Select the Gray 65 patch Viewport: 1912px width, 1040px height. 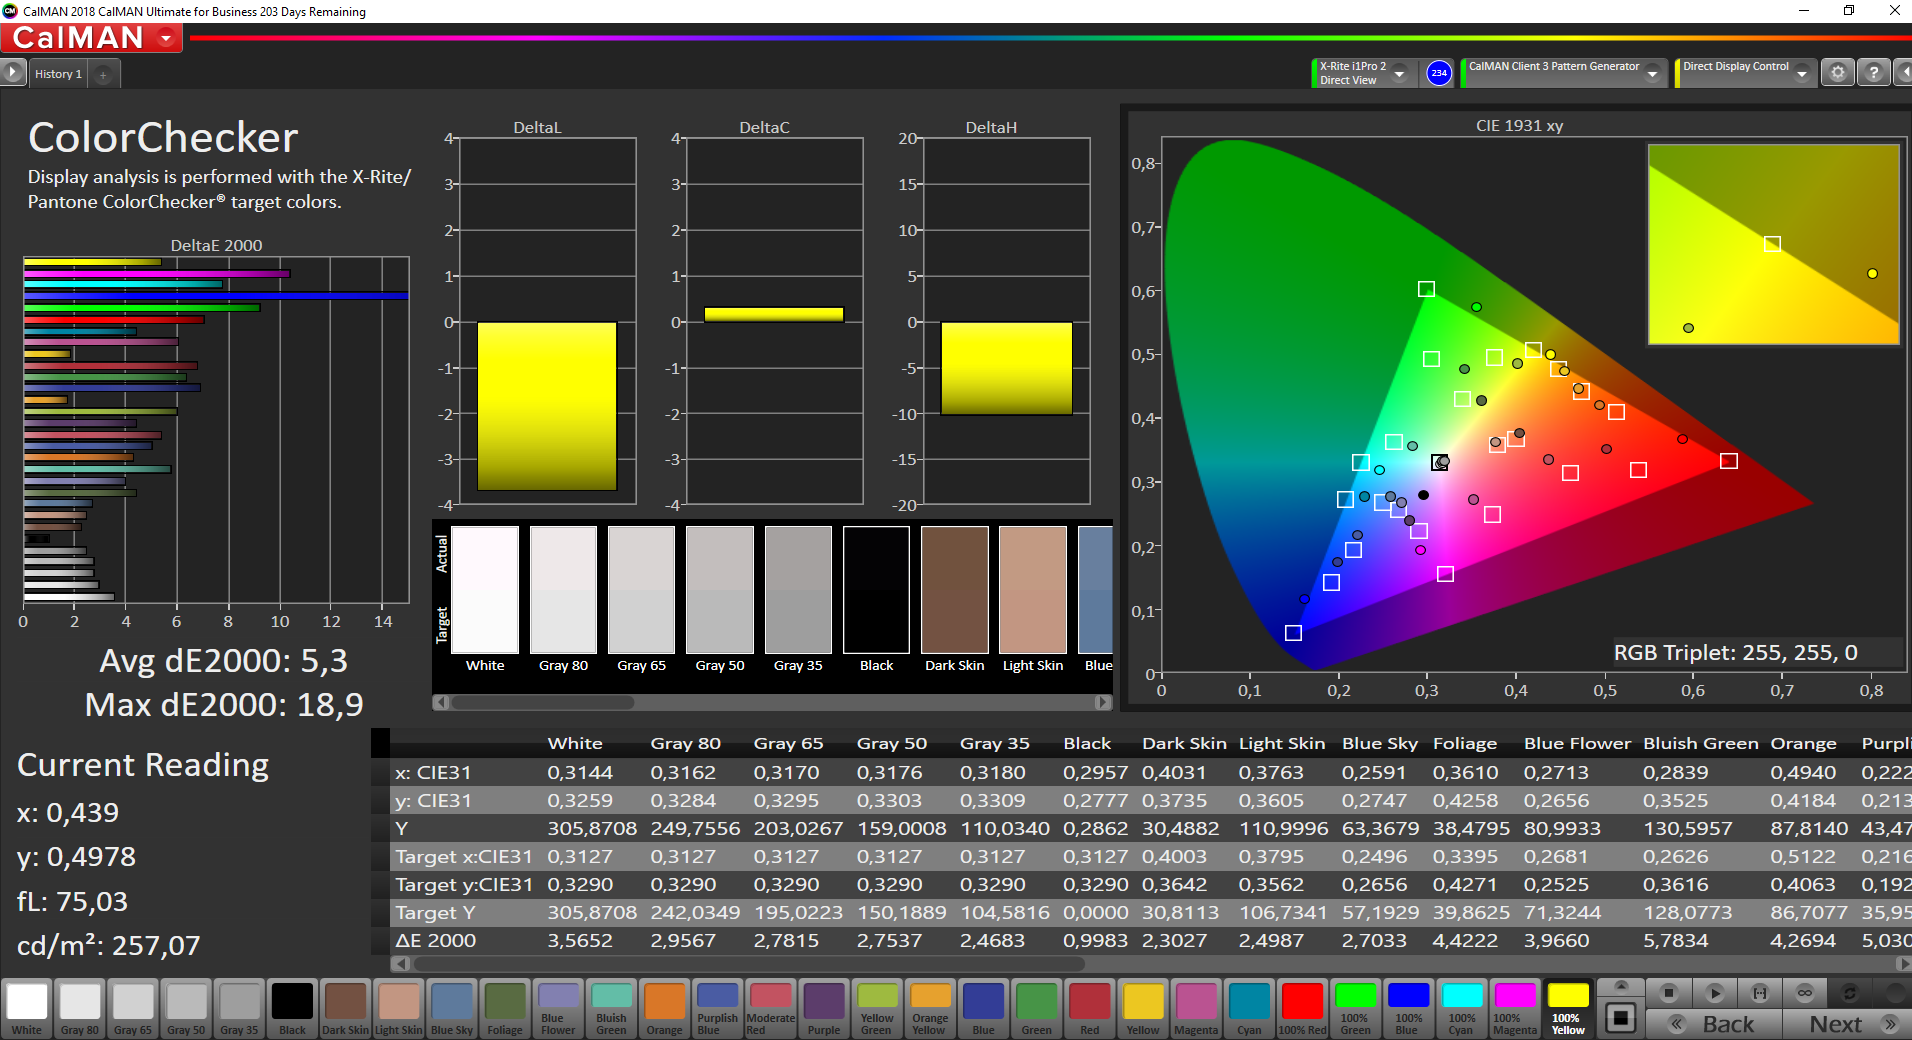133,1009
